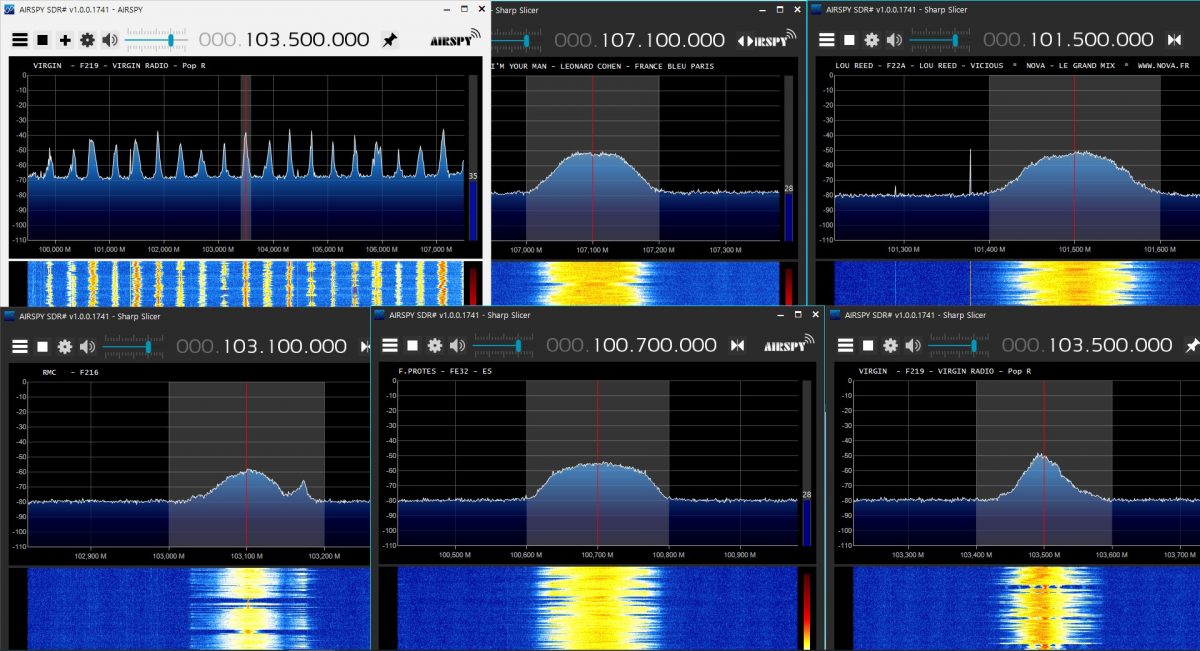Close the 107.100.000 Sharp Slicer window
This screenshot has height=651, width=1200.
coord(797,9)
